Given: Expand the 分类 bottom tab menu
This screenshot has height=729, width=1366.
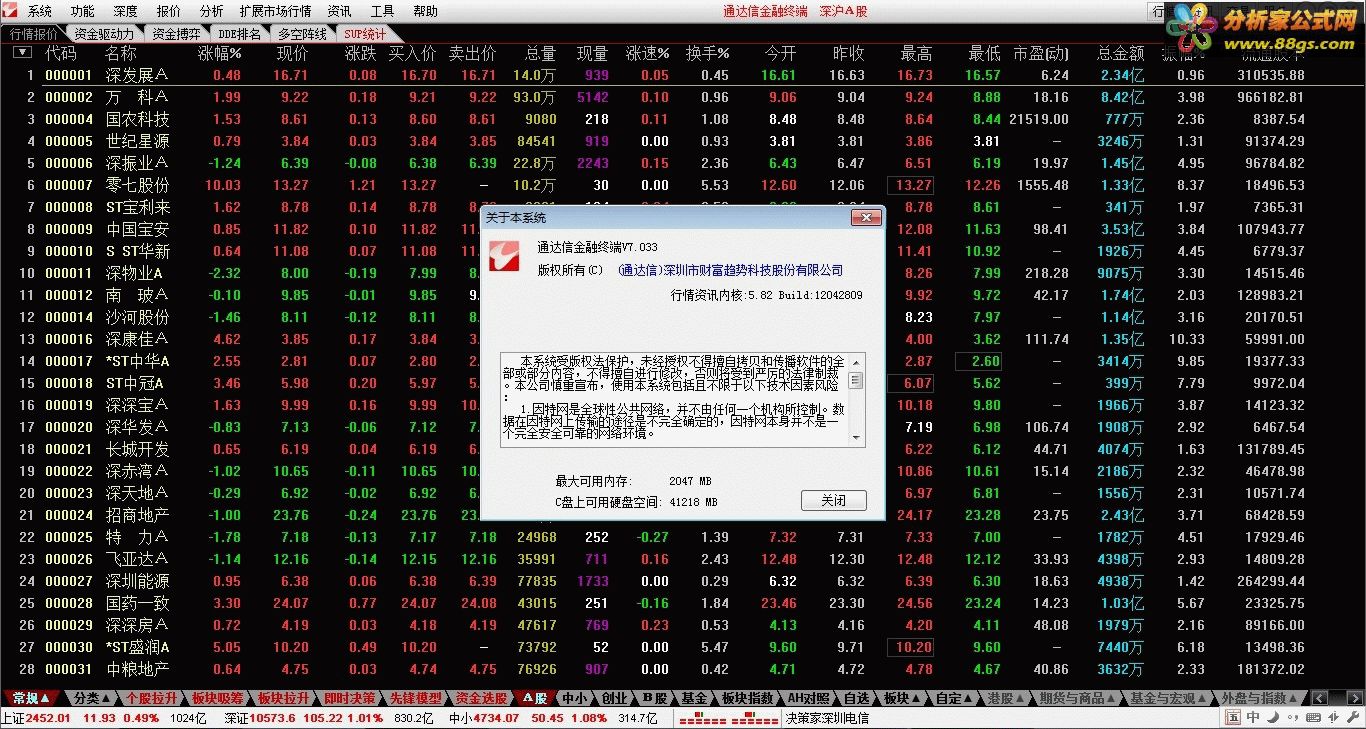Looking at the screenshot, I should (x=90, y=698).
